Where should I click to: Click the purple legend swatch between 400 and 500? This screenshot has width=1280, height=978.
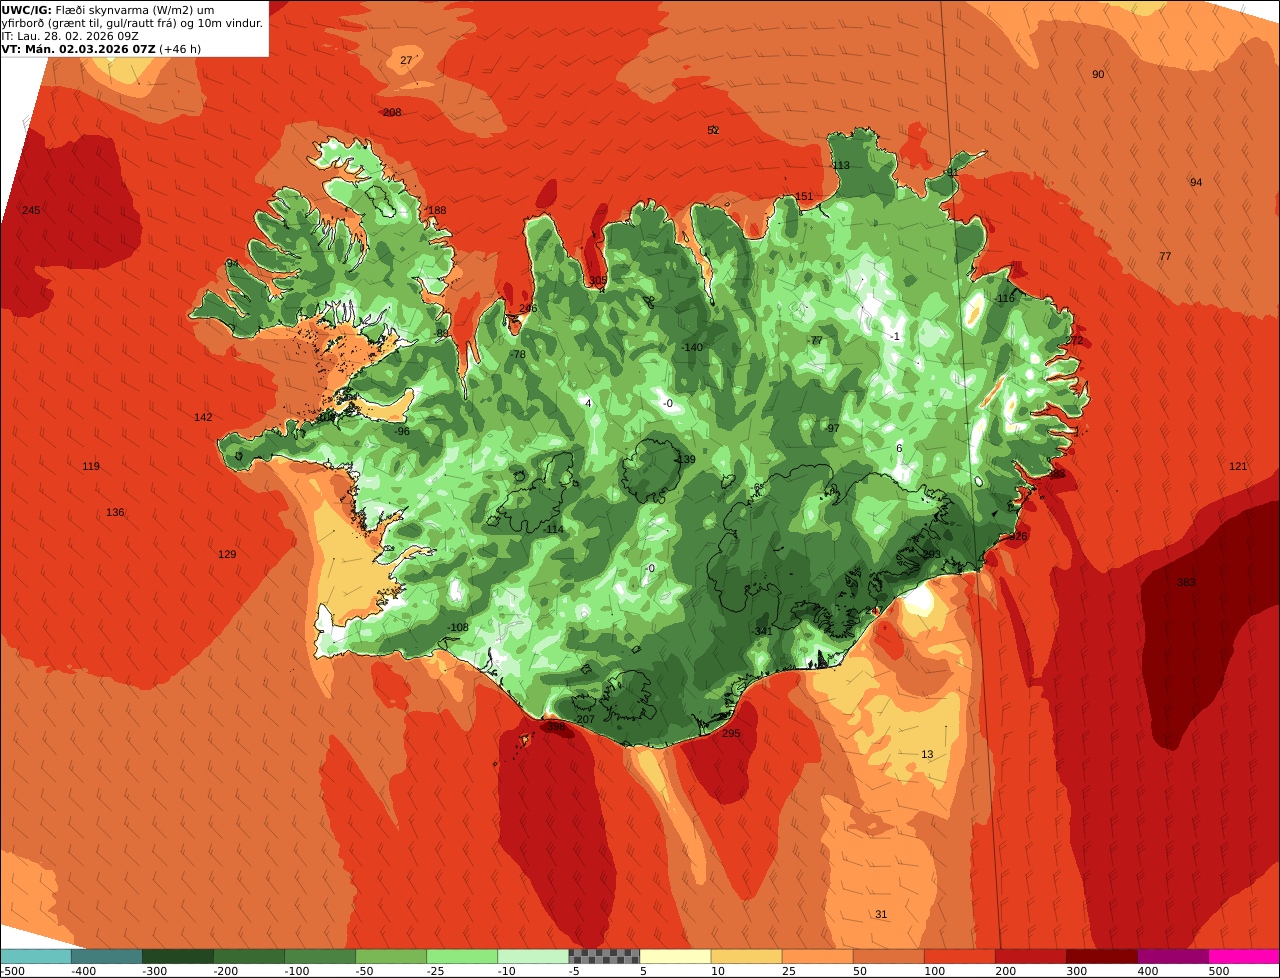pyautogui.click(x=1173, y=956)
